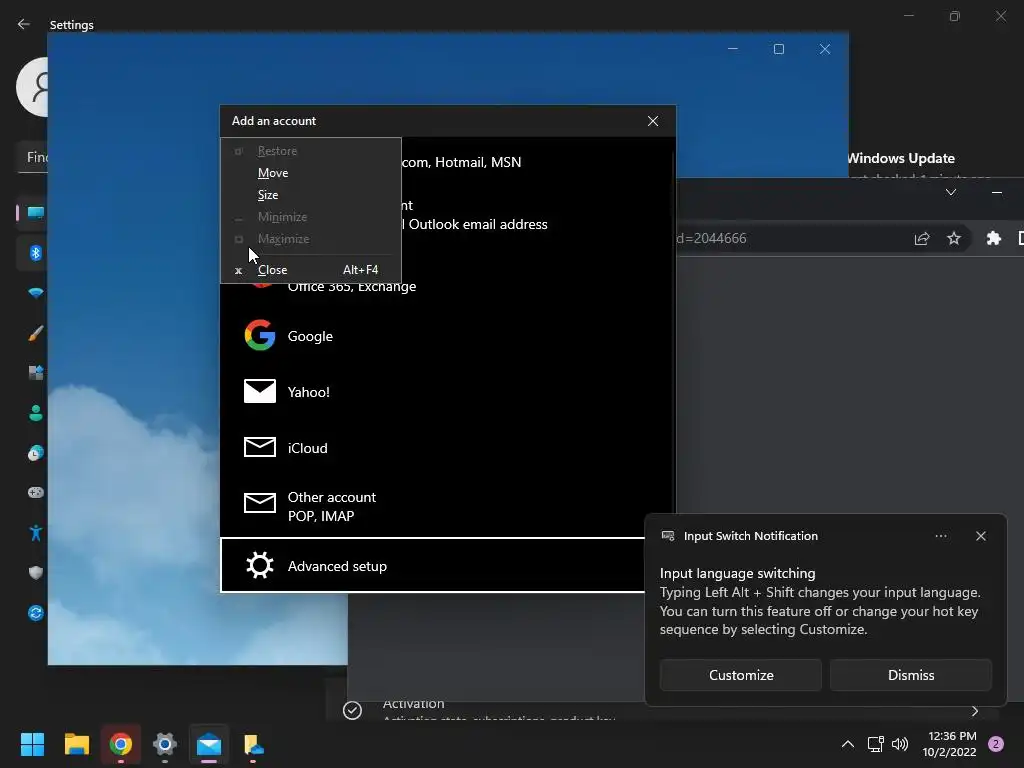Pick the iCloud envelope icon
Screen dimensions: 1024x768
pyautogui.click(x=260, y=447)
